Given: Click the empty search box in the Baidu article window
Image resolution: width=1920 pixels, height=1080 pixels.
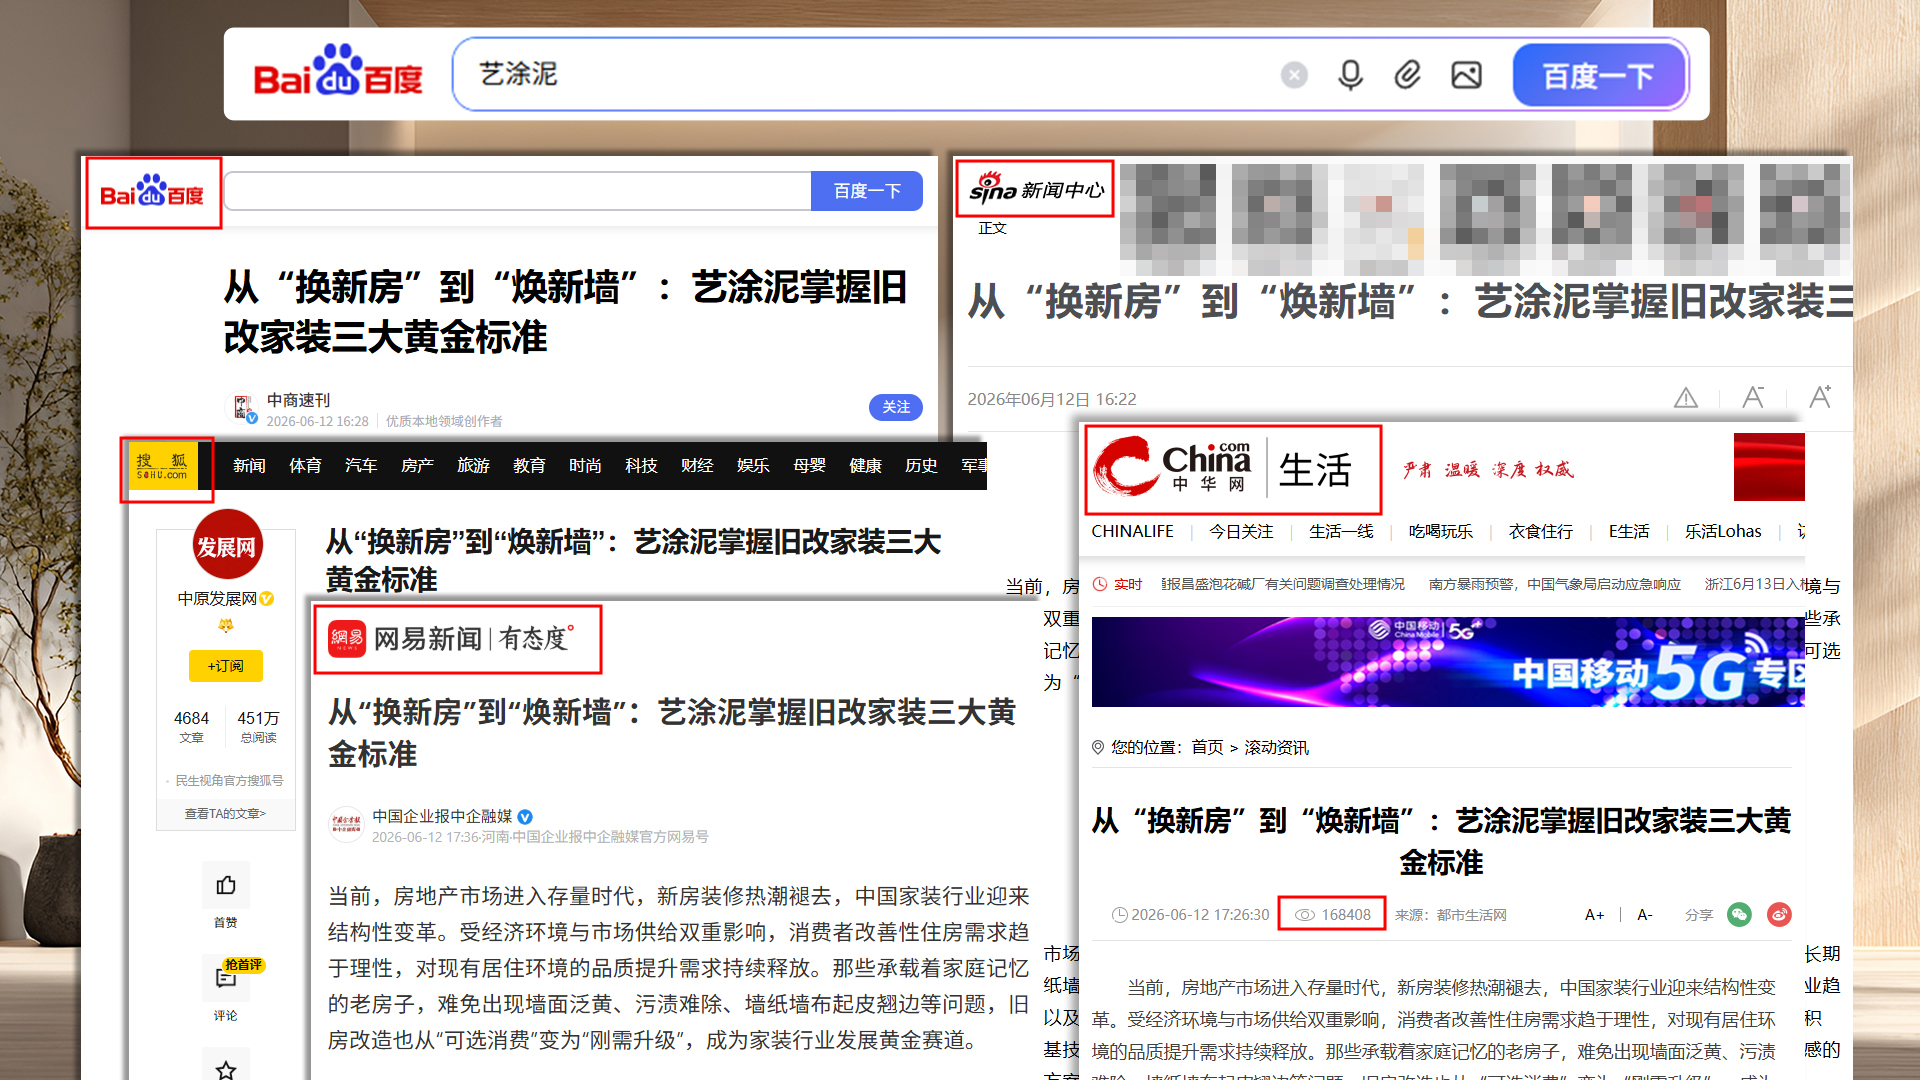Looking at the screenshot, I should click(x=518, y=191).
